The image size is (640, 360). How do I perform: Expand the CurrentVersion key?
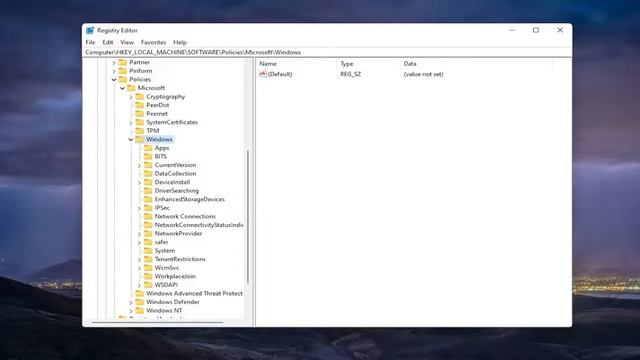140,165
